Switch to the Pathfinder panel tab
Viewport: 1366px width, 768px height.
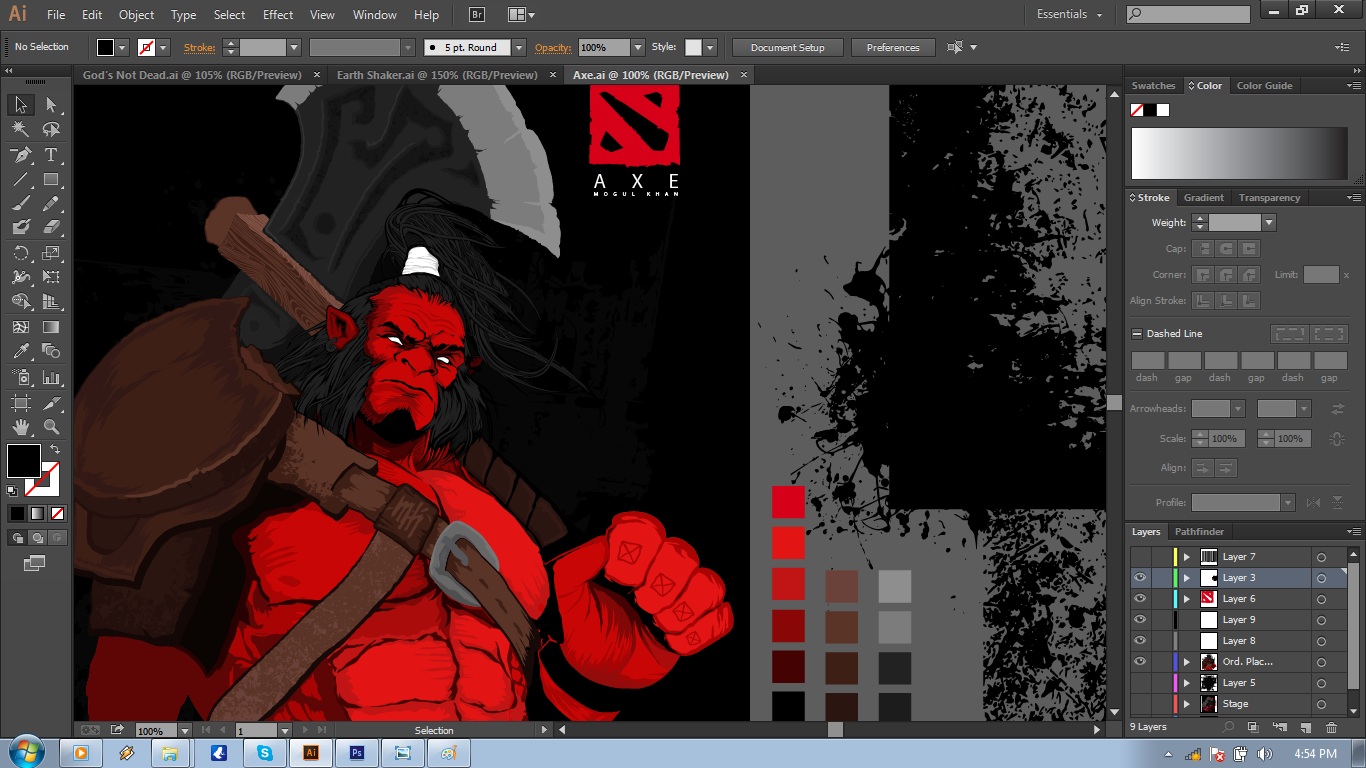(1199, 532)
